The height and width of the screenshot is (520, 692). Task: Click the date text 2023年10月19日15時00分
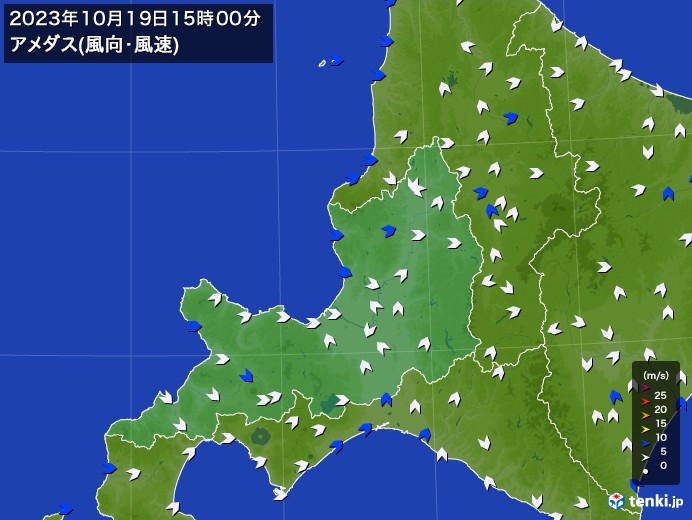(x=135, y=19)
